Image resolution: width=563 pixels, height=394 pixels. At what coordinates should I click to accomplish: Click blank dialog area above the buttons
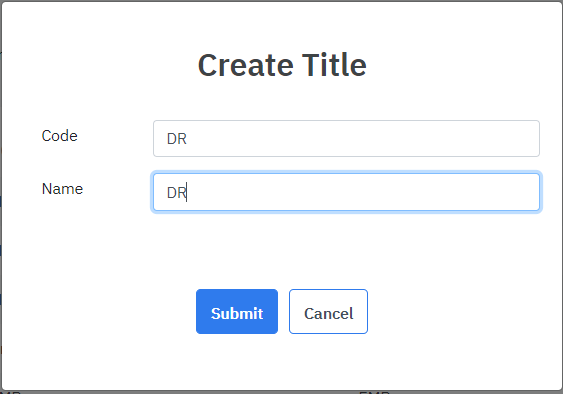click(282, 251)
